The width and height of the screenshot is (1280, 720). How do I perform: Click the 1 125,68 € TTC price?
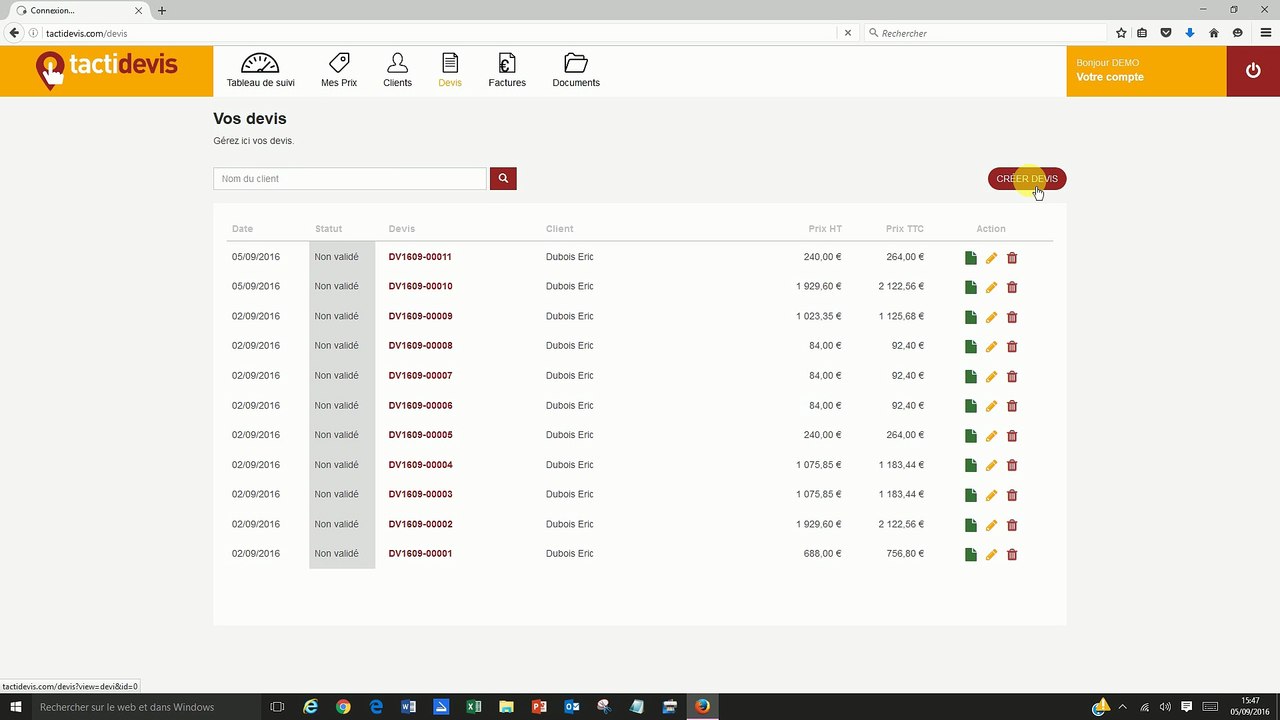point(901,316)
